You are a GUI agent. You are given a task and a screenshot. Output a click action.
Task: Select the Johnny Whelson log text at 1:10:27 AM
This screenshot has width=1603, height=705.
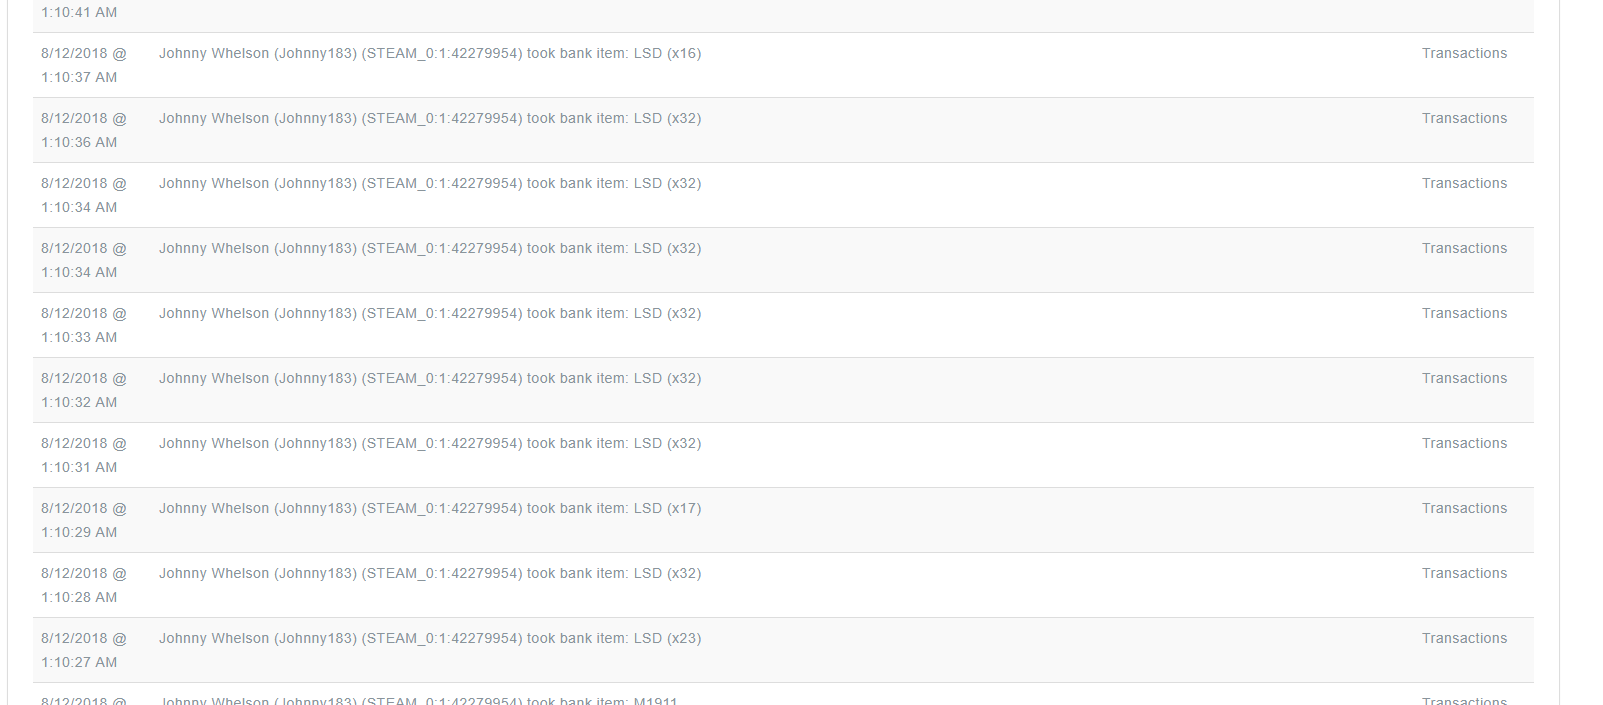430,639
